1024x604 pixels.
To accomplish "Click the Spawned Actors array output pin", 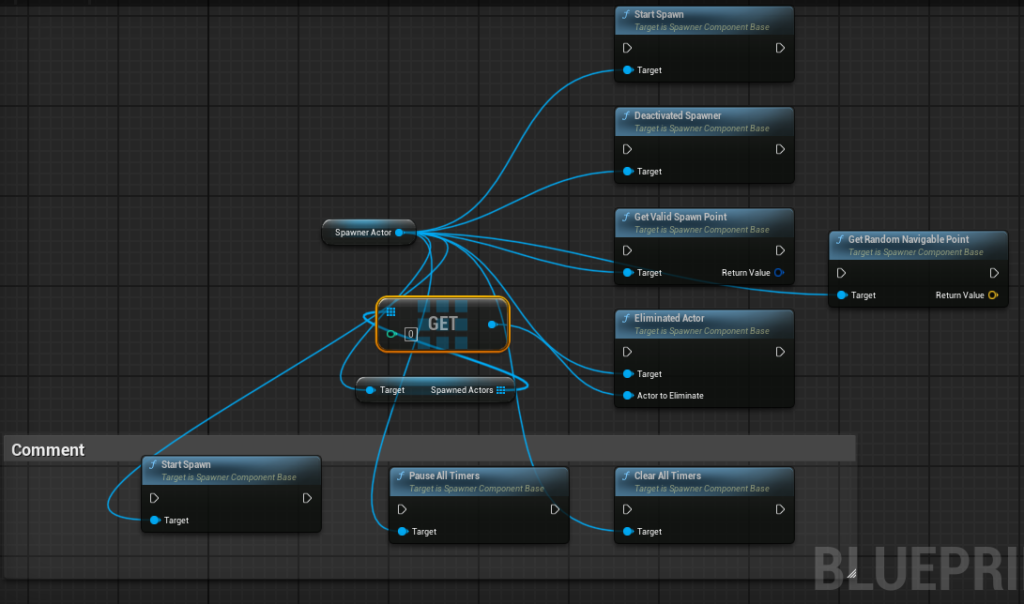I will point(500,390).
